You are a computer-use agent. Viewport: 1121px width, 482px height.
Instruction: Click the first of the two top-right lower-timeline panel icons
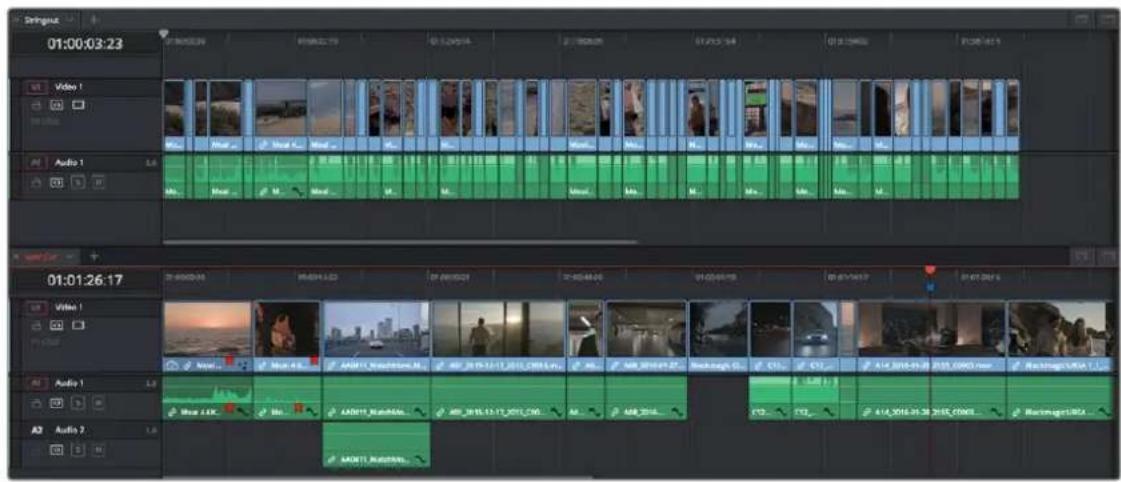(x=1084, y=257)
